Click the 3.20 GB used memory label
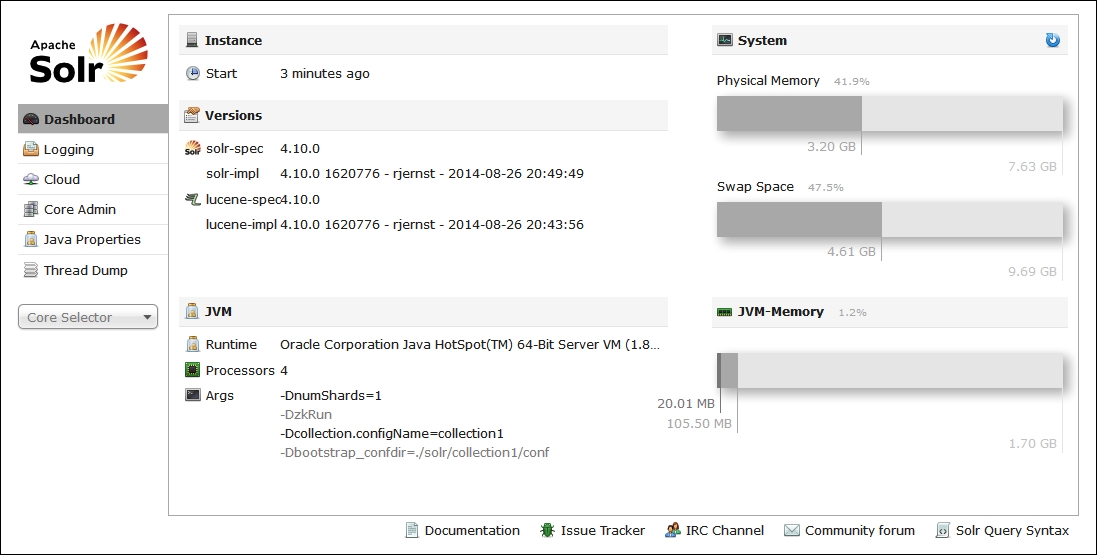Image resolution: width=1097 pixels, height=555 pixels. coord(831,147)
